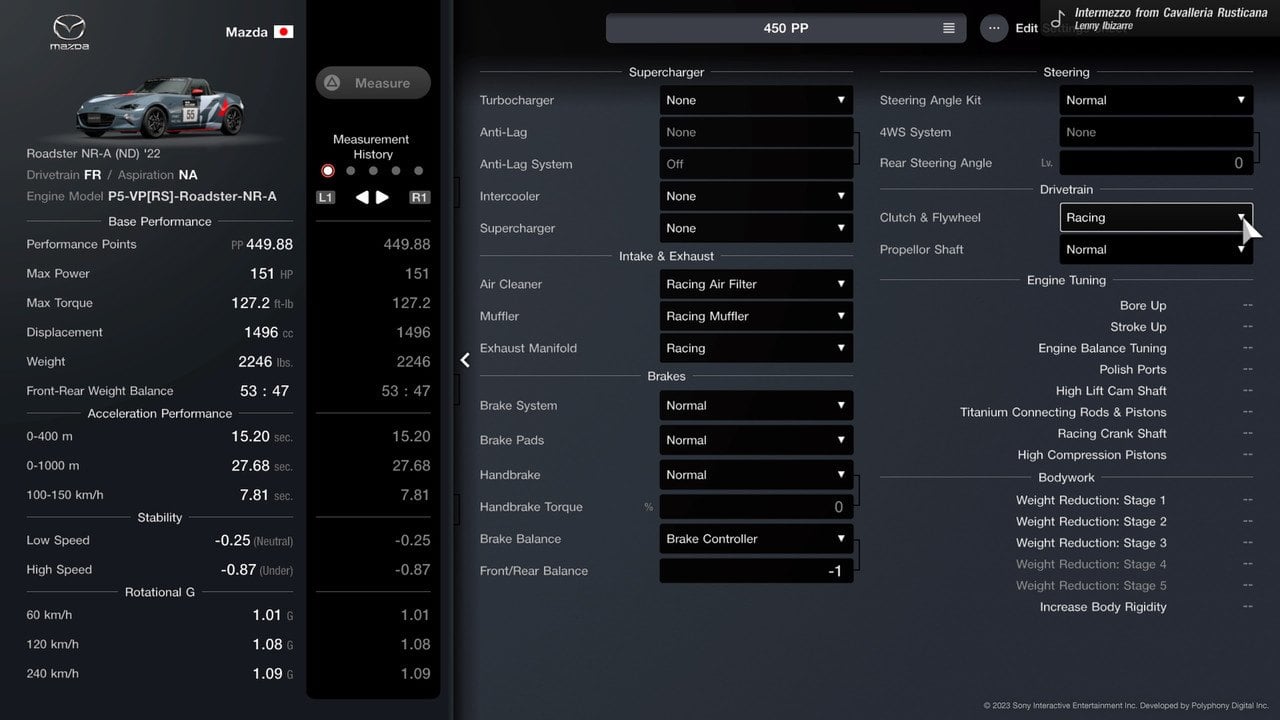Viewport: 1280px width, 720px height.
Task: Go to next measurement with right arrow
Action: 382,198
